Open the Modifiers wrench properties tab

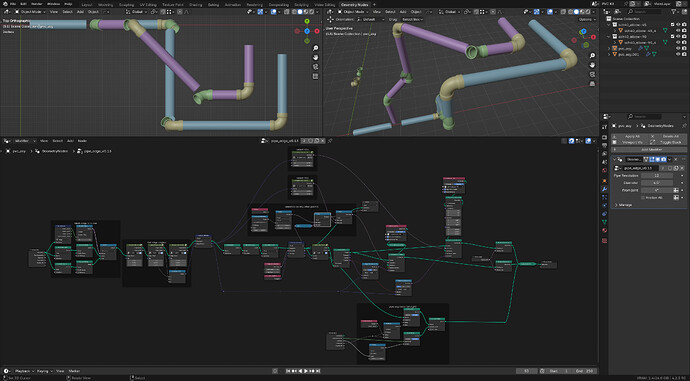click(605, 189)
